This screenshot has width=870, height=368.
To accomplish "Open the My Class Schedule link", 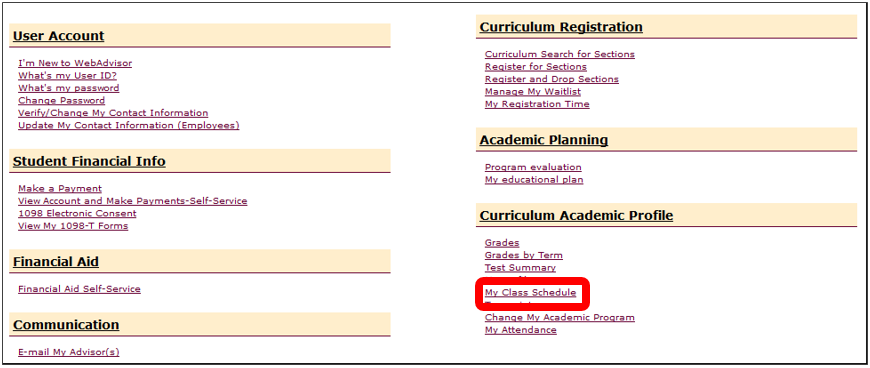I will 530,293.
